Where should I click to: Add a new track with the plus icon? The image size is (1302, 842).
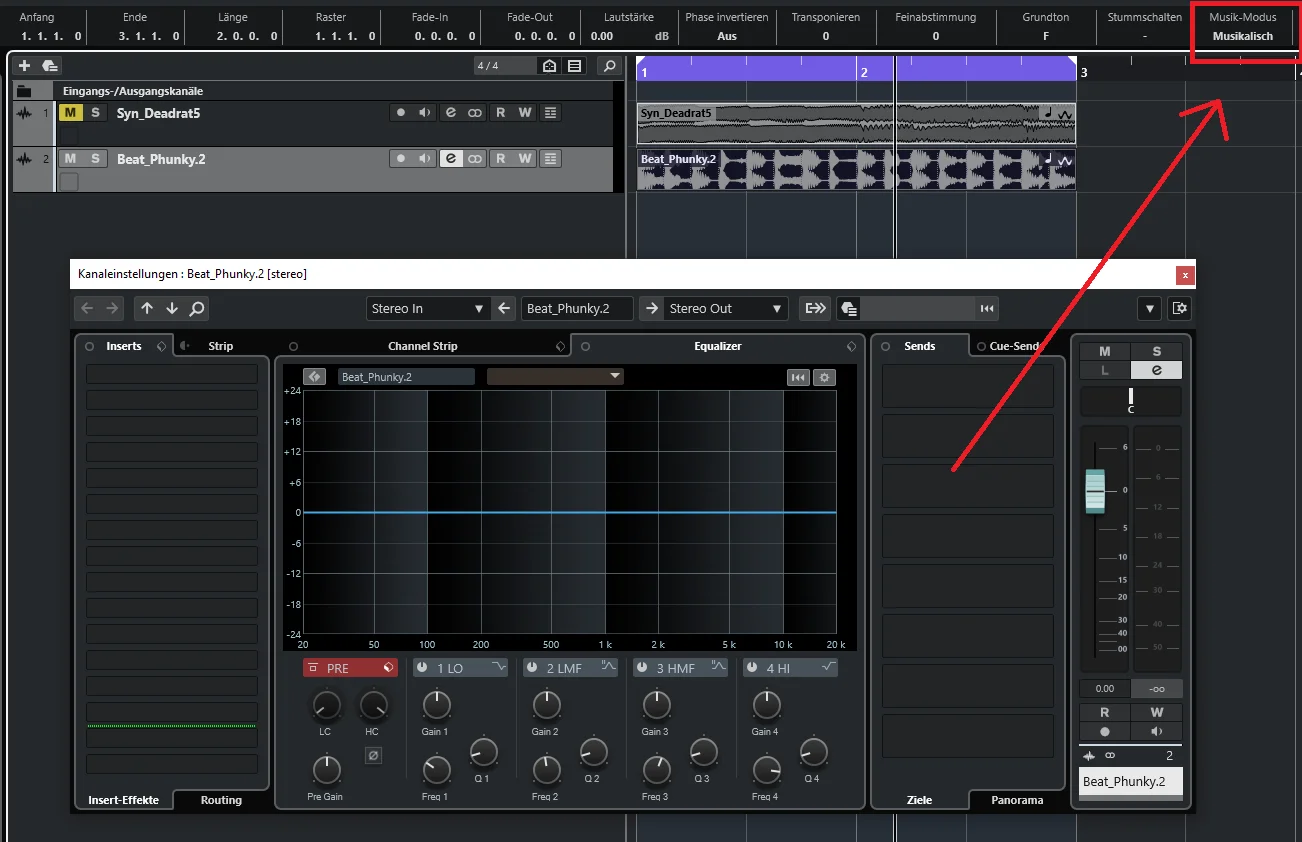click(25, 66)
